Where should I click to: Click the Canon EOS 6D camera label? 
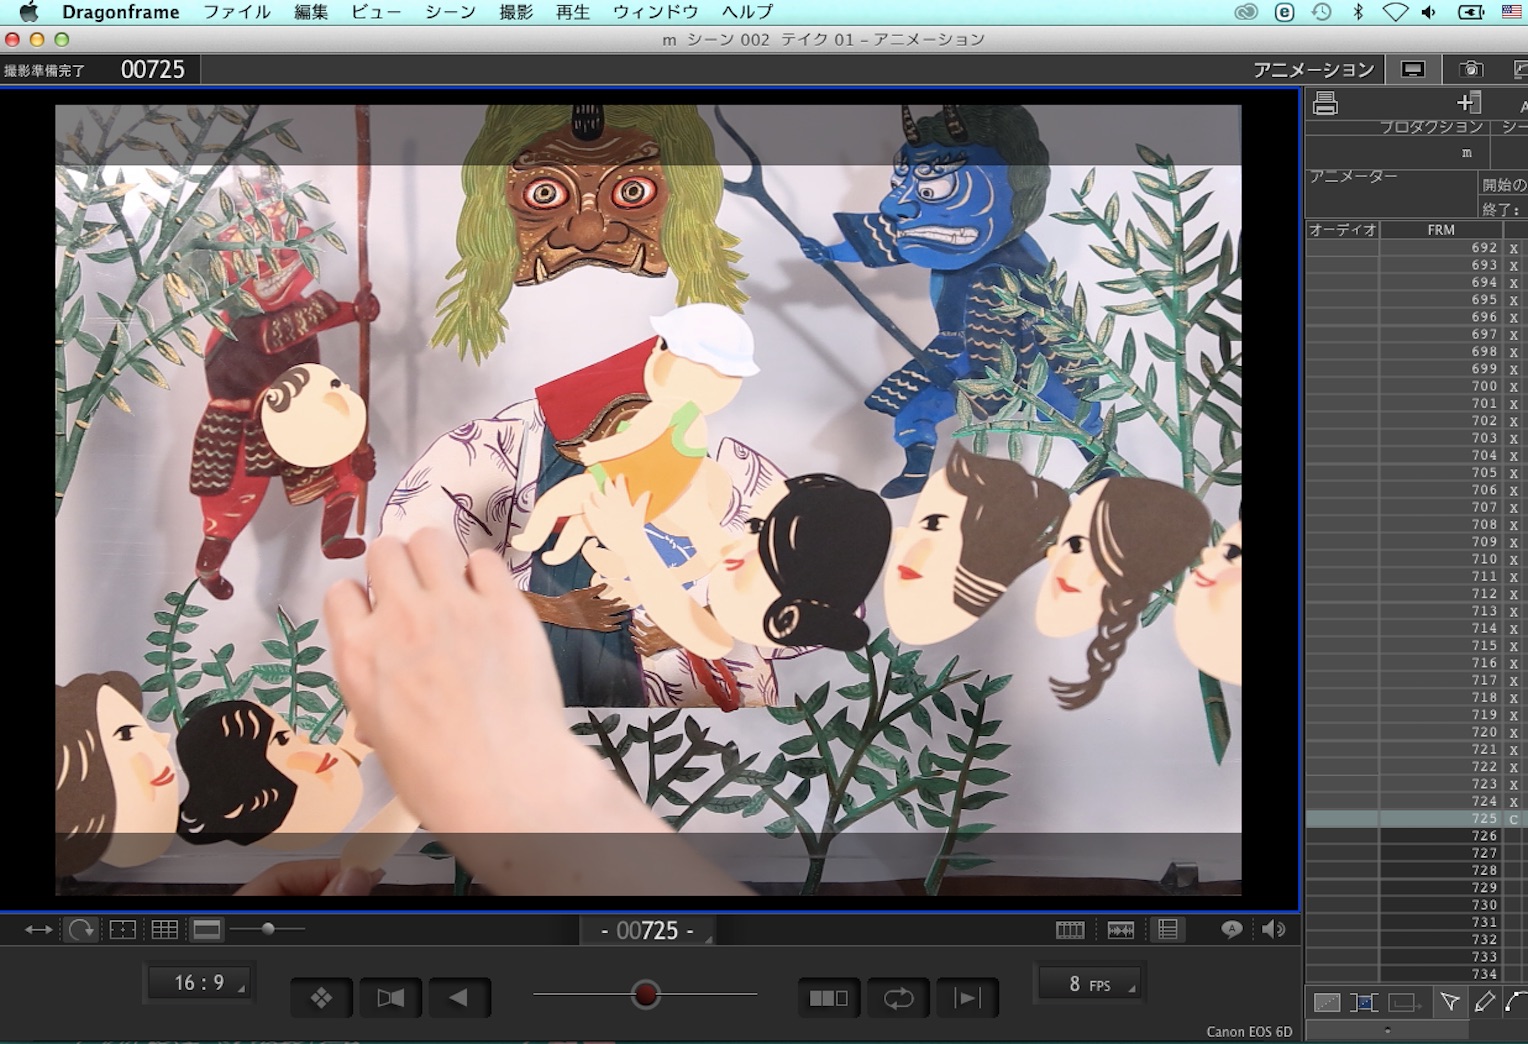point(1249,1031)
